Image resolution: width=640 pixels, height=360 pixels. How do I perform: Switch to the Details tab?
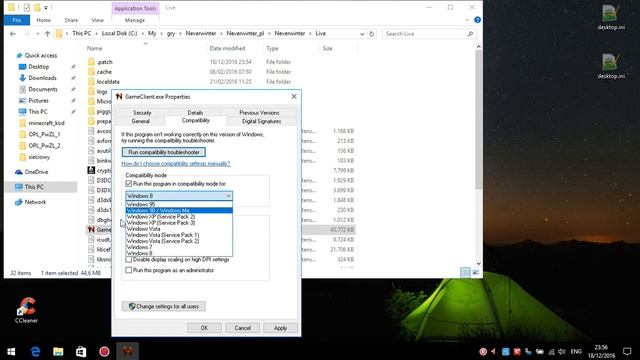(195, 113)
